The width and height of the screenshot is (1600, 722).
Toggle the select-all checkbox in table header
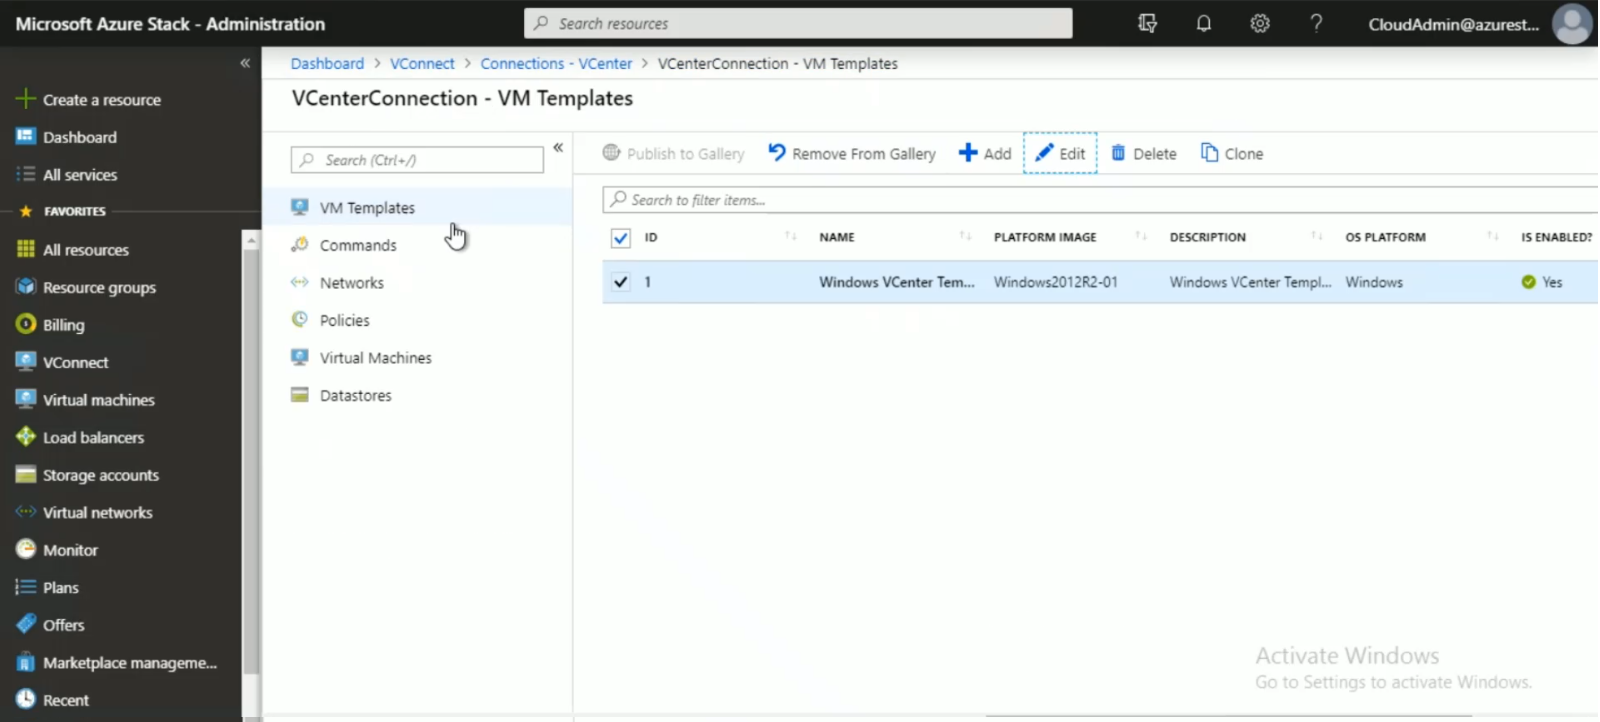tap(621, 238)
